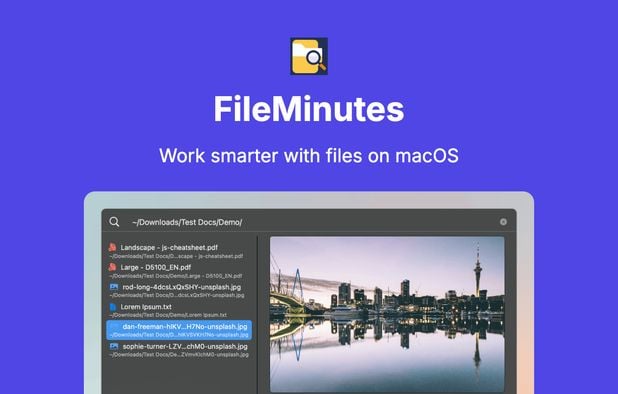
Task: Click the PDF icon beside Landscape - js-cheatsheet.pdf
Action: coord(113,247)
